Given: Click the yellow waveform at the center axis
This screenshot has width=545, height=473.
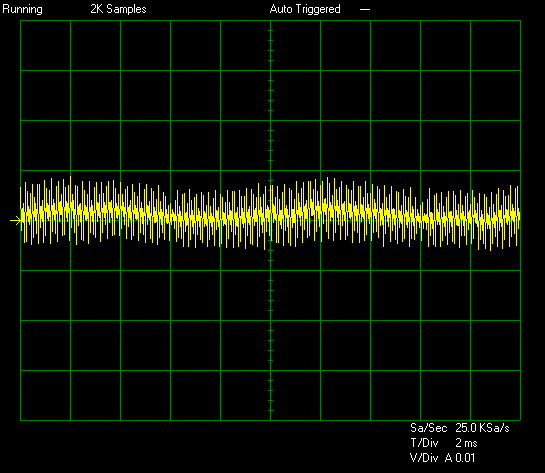Looking at the screenshot, I should [x=270, y=215].
